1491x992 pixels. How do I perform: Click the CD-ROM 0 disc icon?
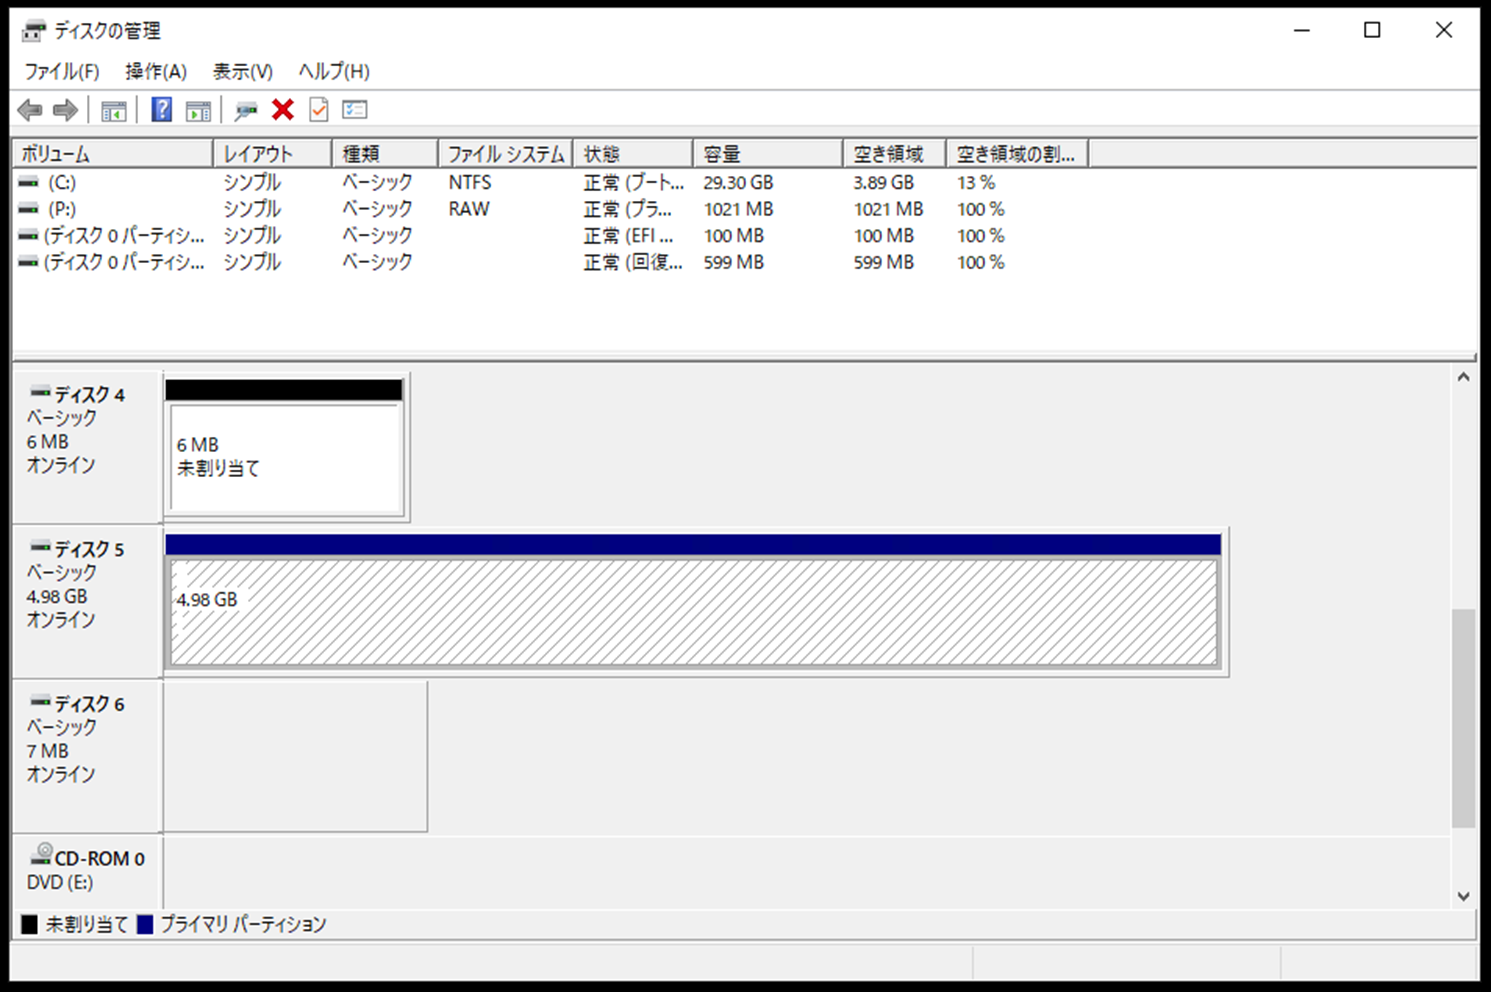(41, 855)
